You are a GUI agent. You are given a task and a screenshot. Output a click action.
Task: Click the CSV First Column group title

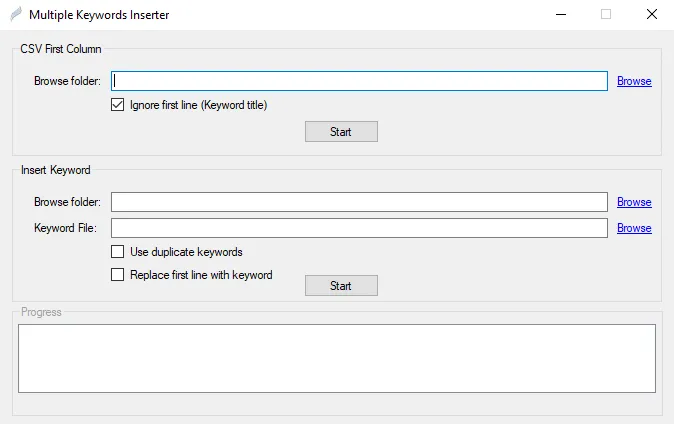click(61, 49)
